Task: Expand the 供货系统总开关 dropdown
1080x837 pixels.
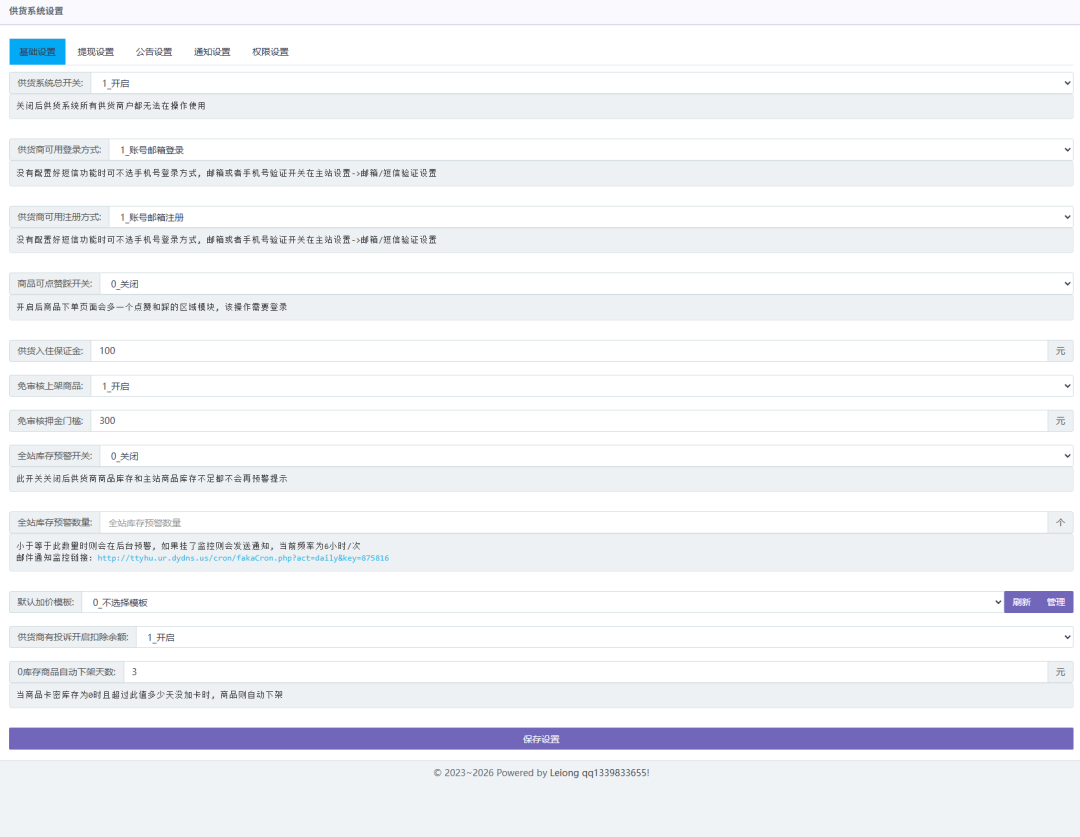Action: click(581, 83)
